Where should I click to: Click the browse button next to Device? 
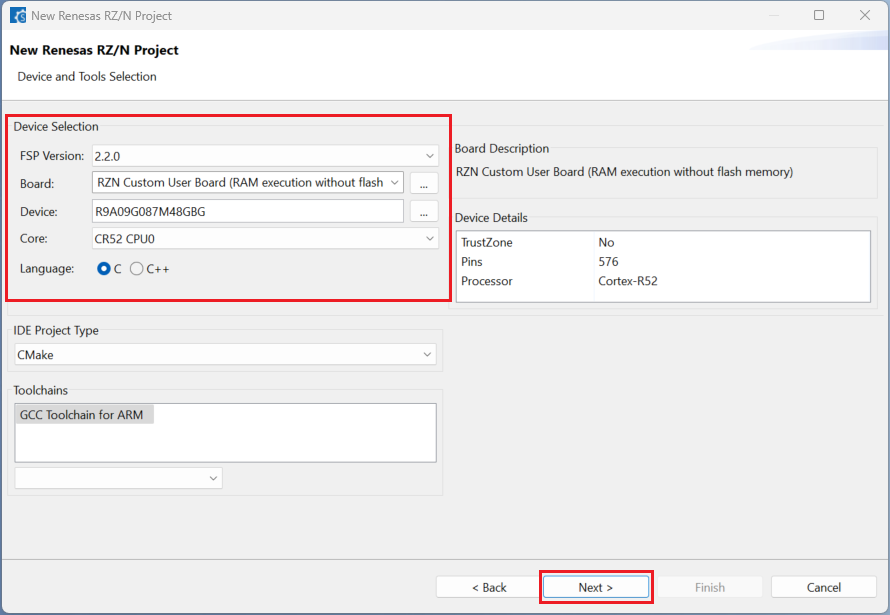pos(424,212)
